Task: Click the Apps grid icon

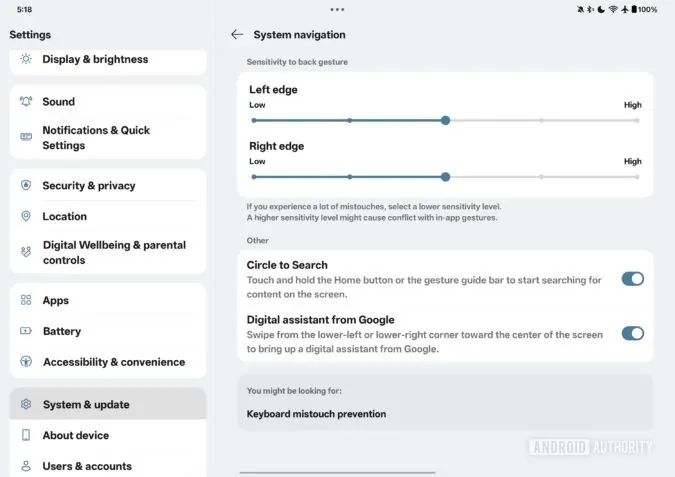Action: click(26, 300)
